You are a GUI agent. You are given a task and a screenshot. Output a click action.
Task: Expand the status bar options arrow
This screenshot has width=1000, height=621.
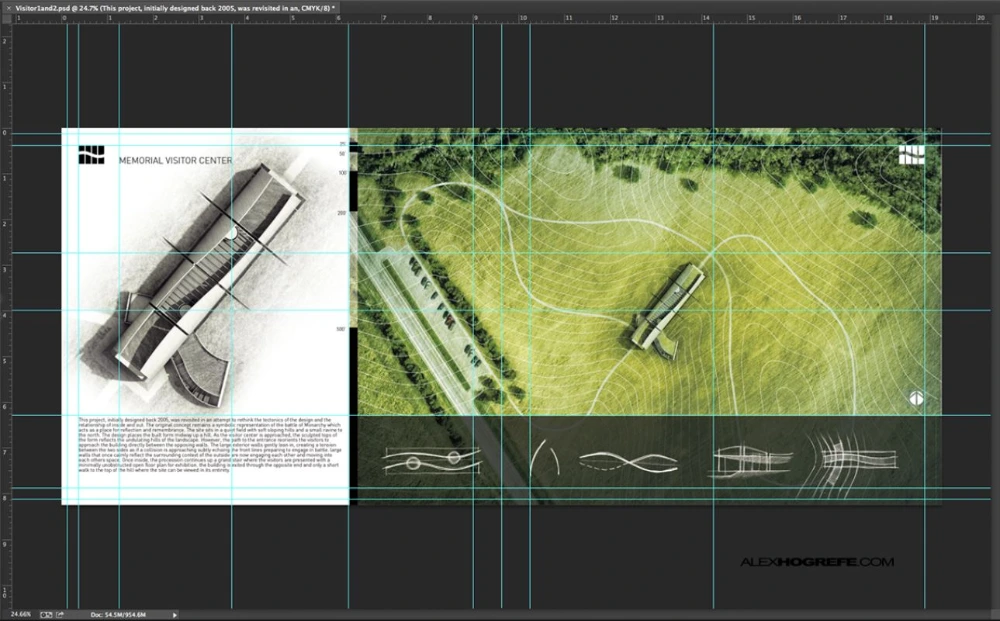[175, 615]
